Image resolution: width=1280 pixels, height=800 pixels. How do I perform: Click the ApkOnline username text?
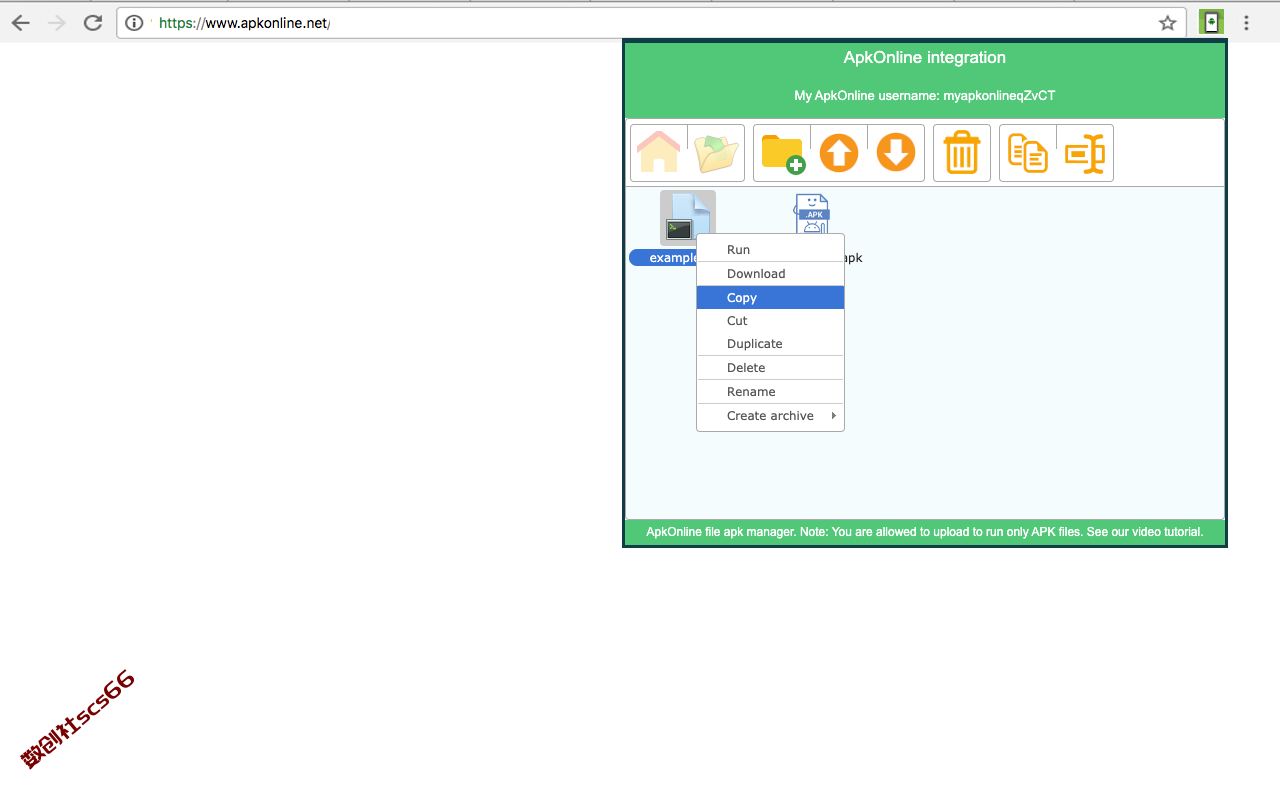point(925,96)
